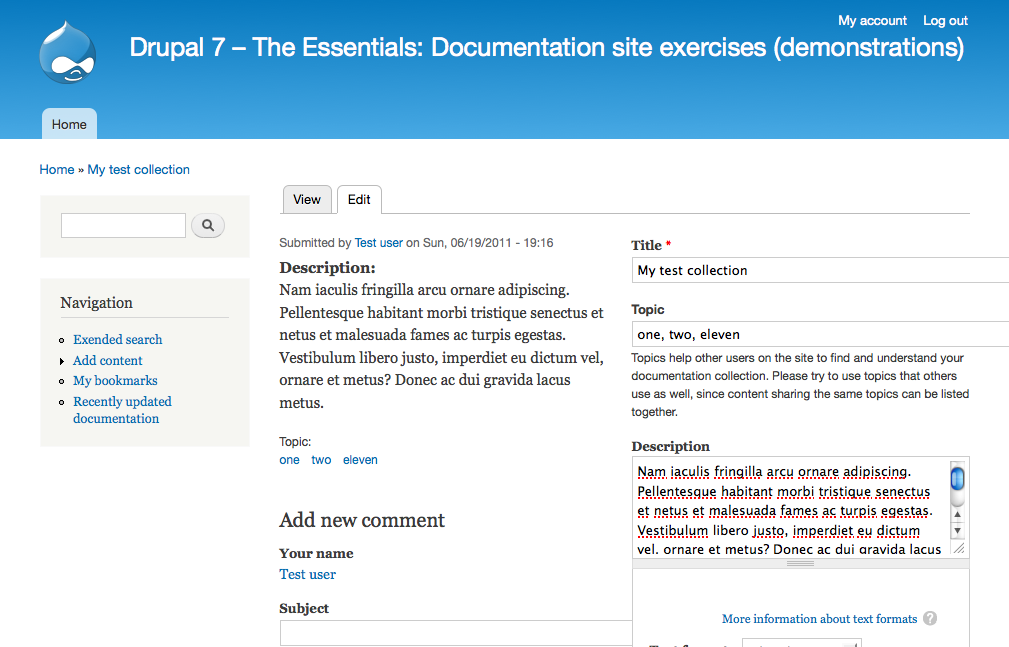Click the text formats help question-mark icon
Screen dimensions: 1009x647
(930, 619)
